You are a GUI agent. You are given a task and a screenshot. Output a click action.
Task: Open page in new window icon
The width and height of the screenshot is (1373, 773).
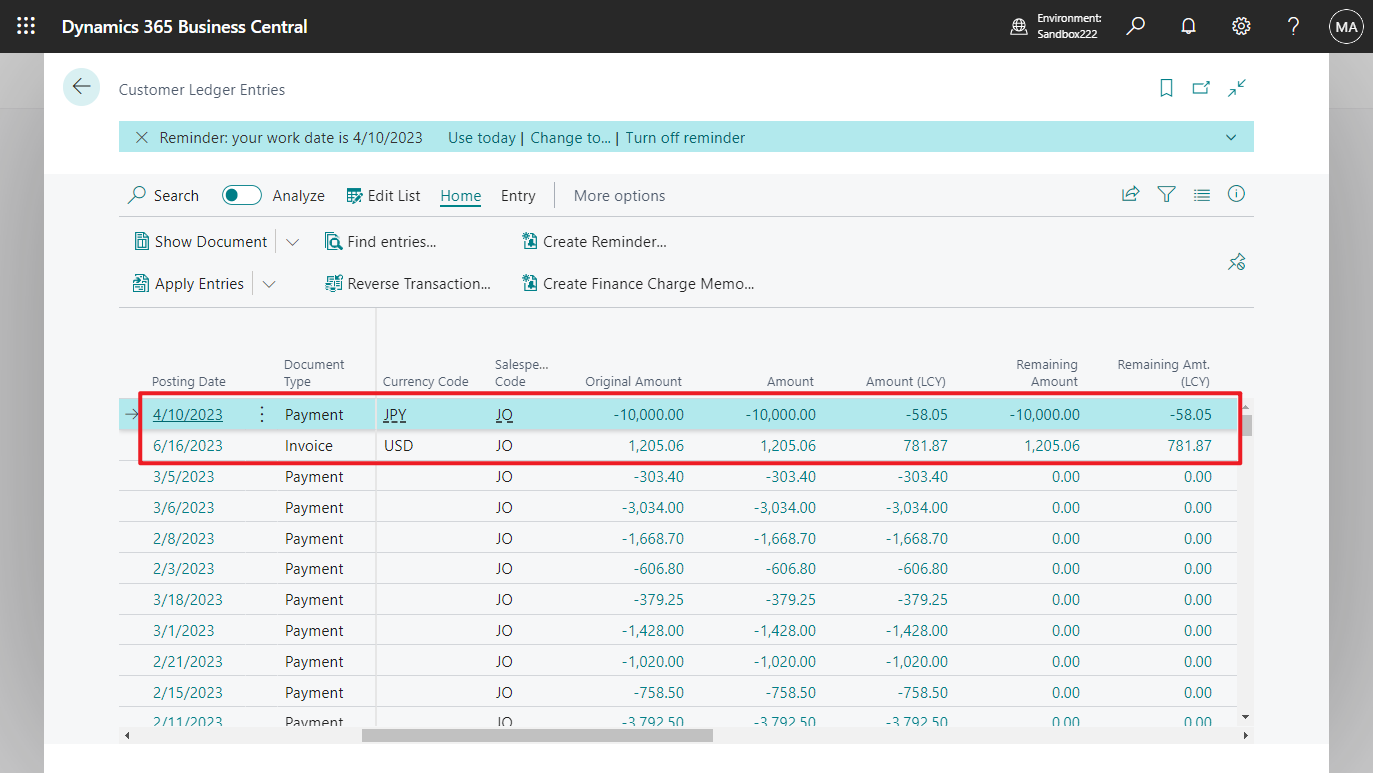1201,88
